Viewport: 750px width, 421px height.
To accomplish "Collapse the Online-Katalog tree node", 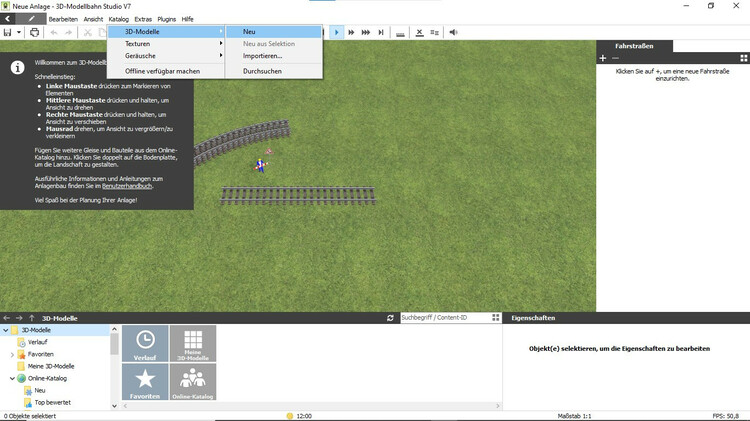I will (x=12, y=378).
